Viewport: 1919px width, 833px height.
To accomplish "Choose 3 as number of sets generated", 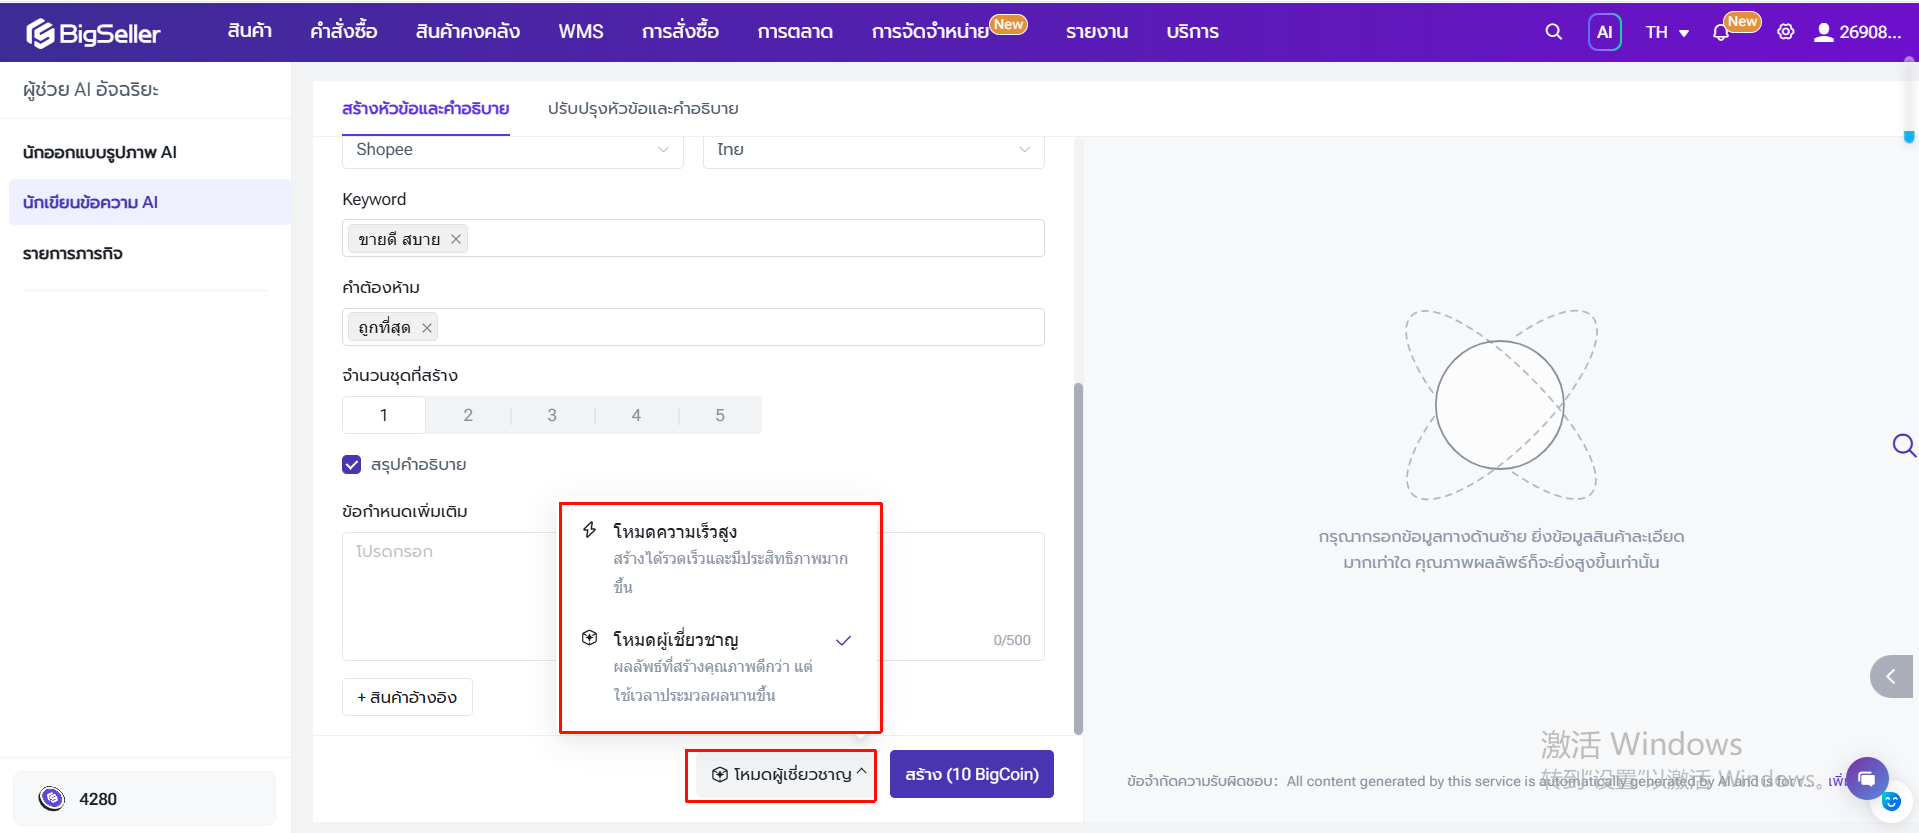I will [552, 415].
